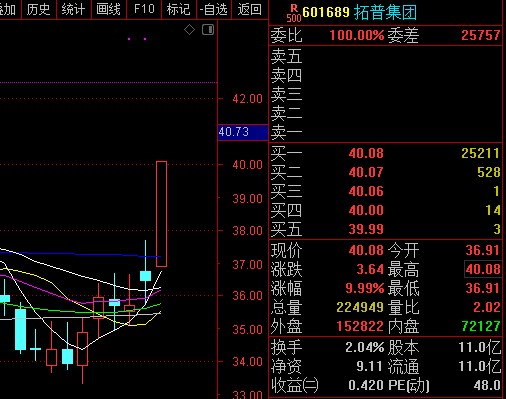Toggle the side panel layout icon
This screenshot has height=399, width=506.
[x=208, y=30]
